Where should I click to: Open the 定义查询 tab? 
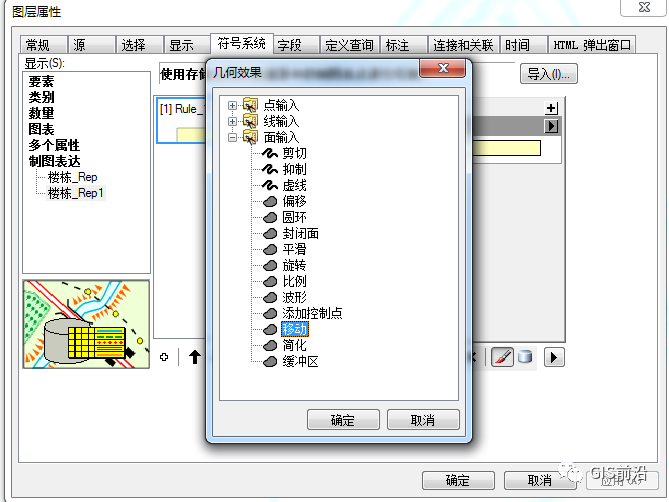coord(349,45)
